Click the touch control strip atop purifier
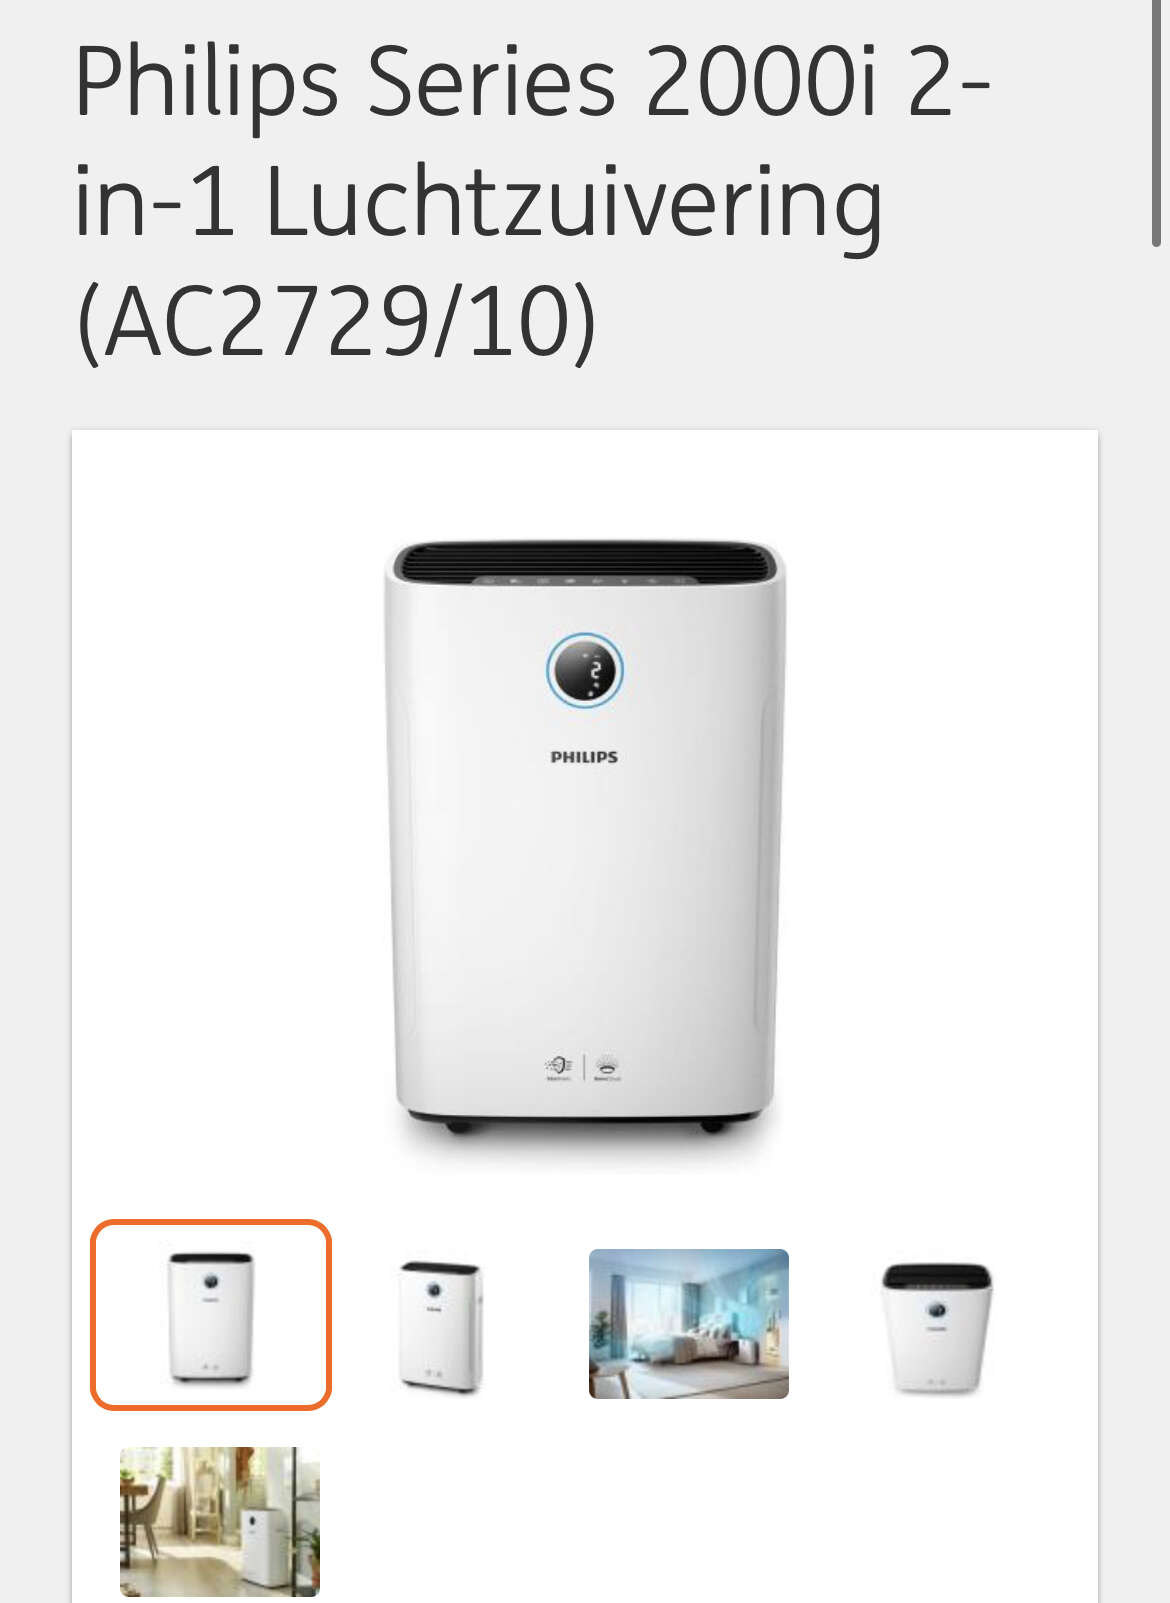Image resolution: width=1170 pixels, height=1603 pixels. (585, 579)
